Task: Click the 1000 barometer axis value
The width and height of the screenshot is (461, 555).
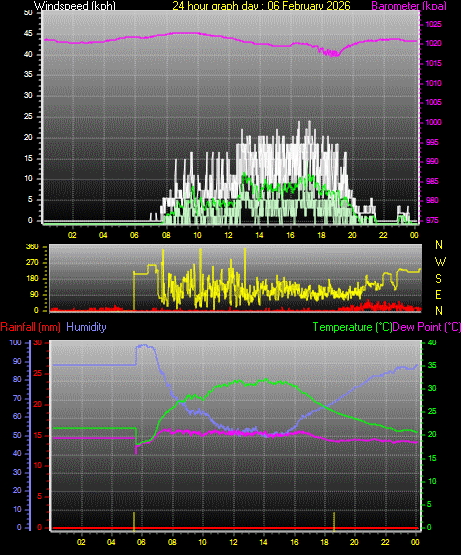Action: 433,122
